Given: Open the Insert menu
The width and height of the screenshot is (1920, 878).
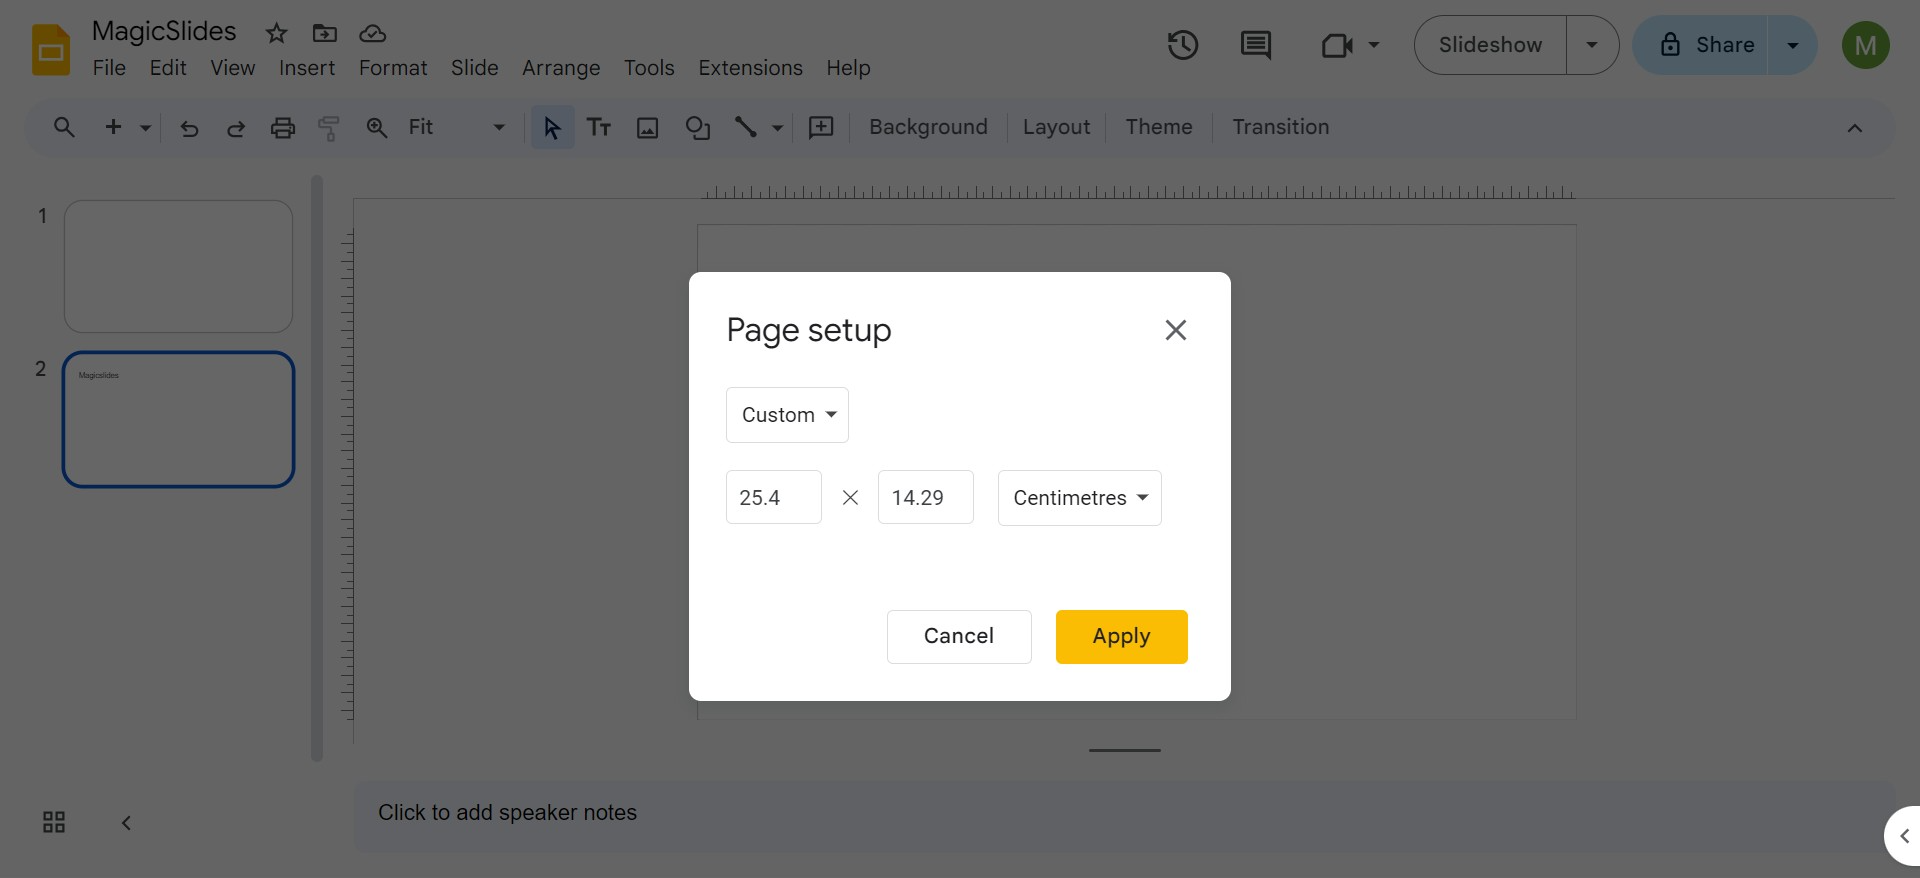Looking at the screenshot, I should coord(306,68).
